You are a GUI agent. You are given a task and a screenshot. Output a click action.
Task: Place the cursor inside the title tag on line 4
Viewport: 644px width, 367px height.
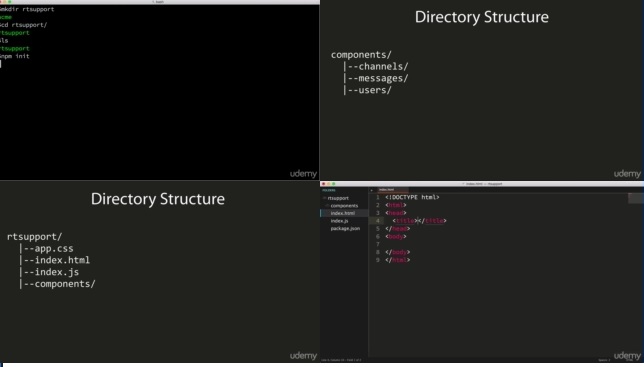click(418, 221)
